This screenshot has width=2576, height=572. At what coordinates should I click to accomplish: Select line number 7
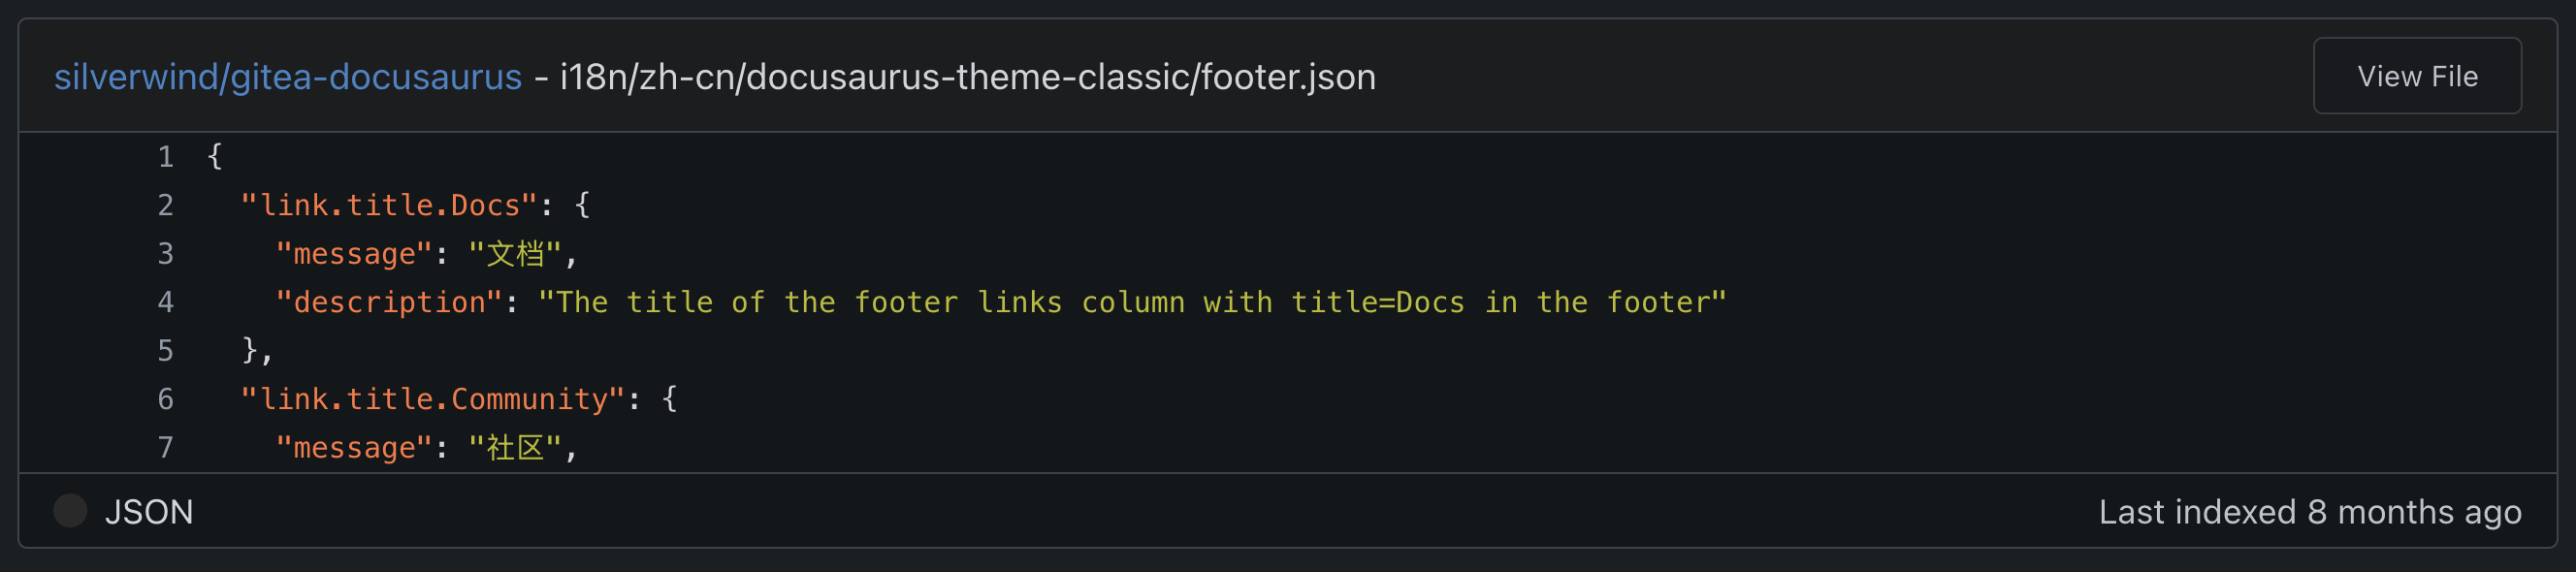[166, 447]
